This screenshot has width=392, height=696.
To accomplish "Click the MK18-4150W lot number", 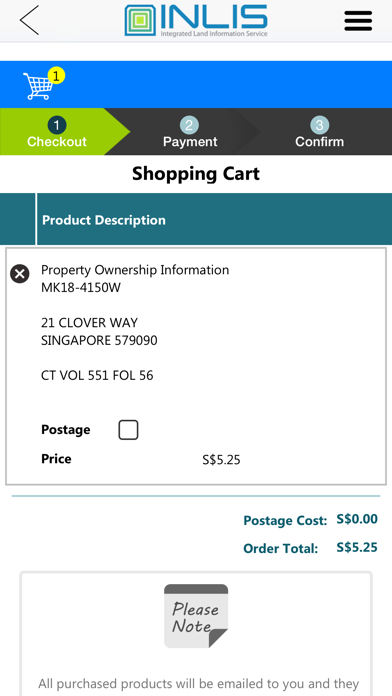I will coord(81,288).
